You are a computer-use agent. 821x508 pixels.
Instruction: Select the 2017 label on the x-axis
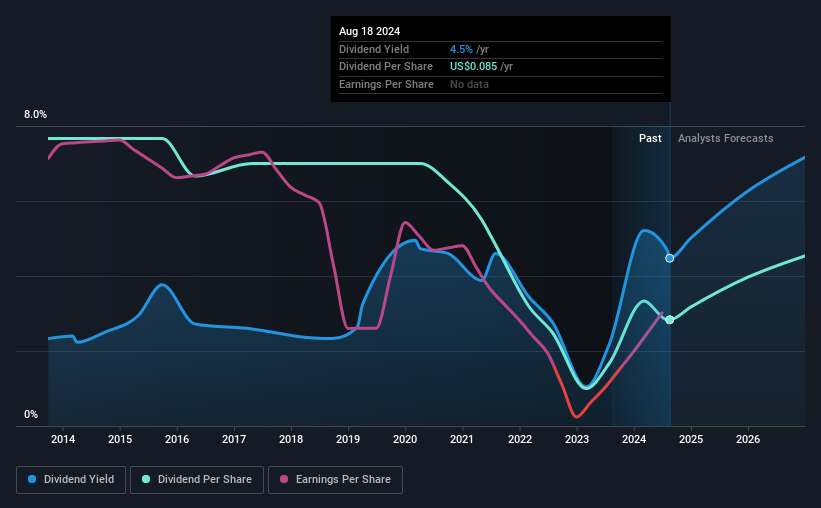point(234,439)
